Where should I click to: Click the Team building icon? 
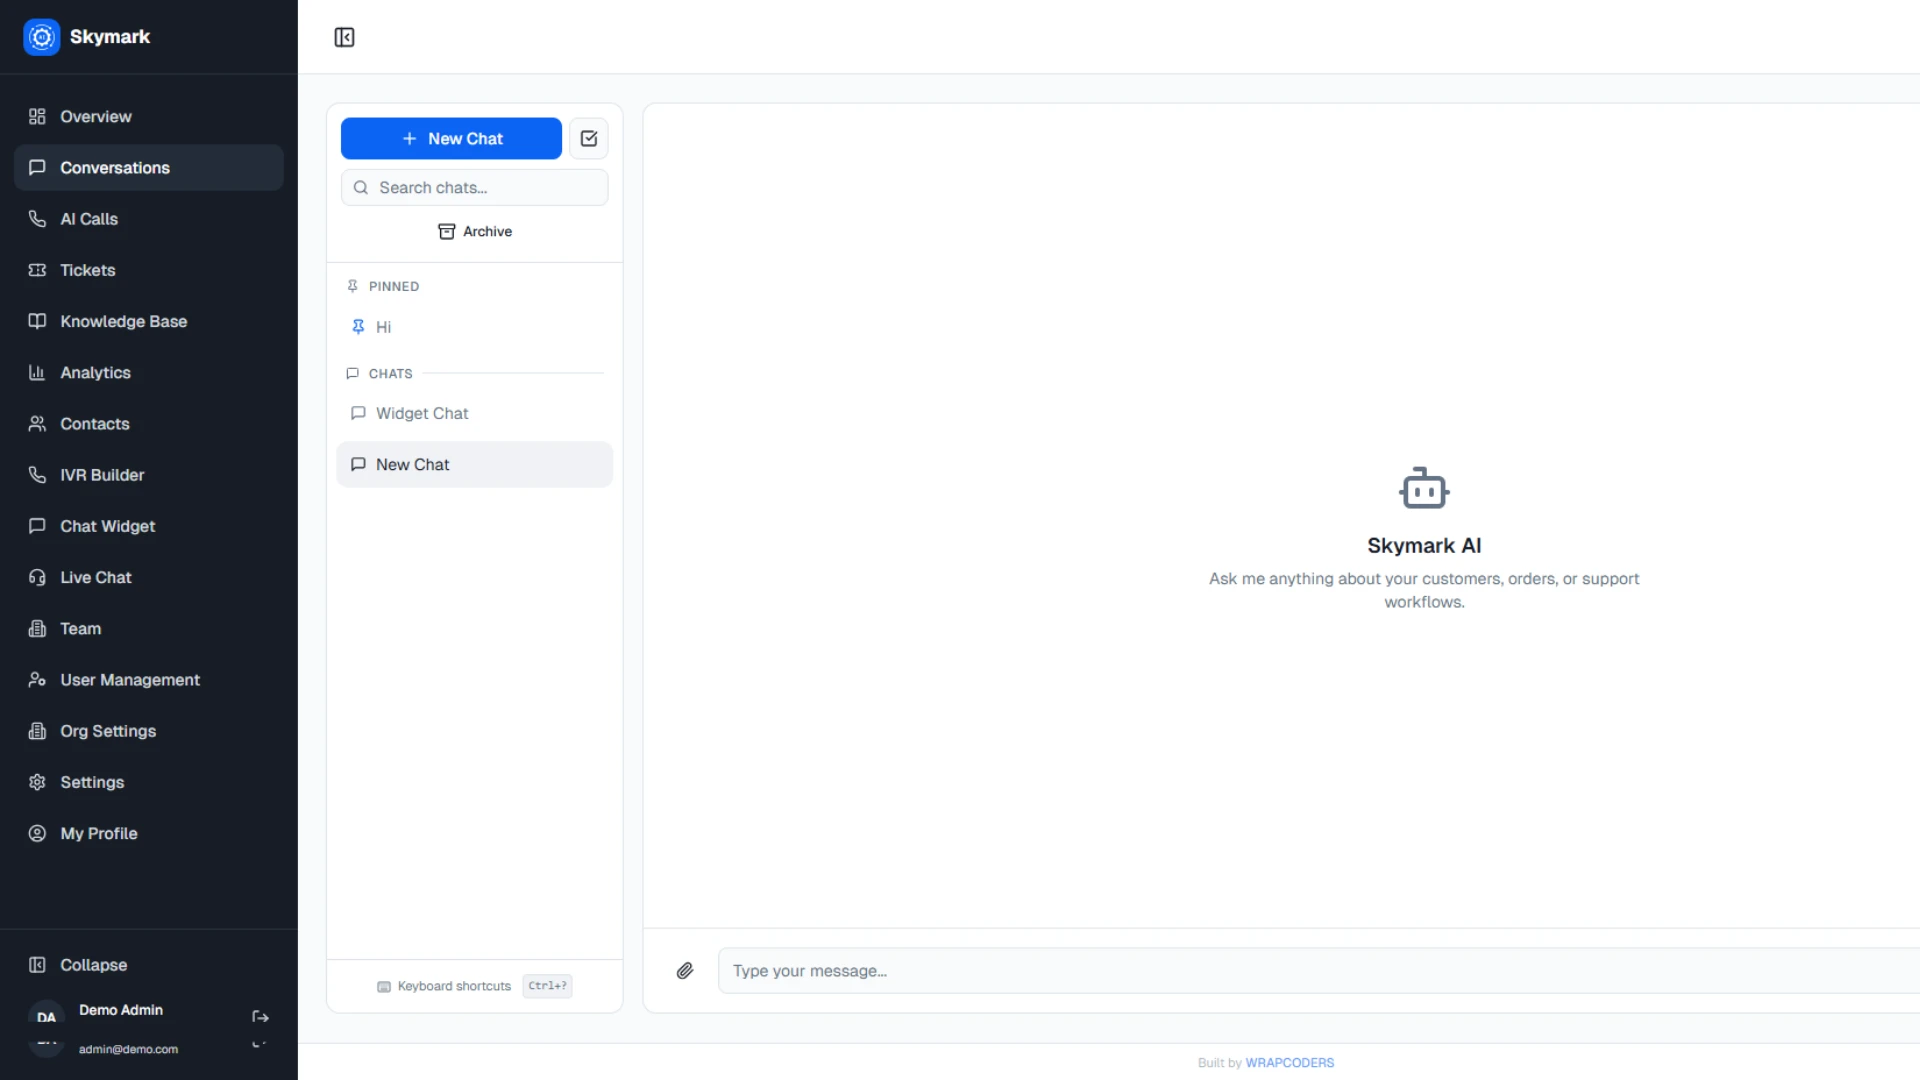37,628
